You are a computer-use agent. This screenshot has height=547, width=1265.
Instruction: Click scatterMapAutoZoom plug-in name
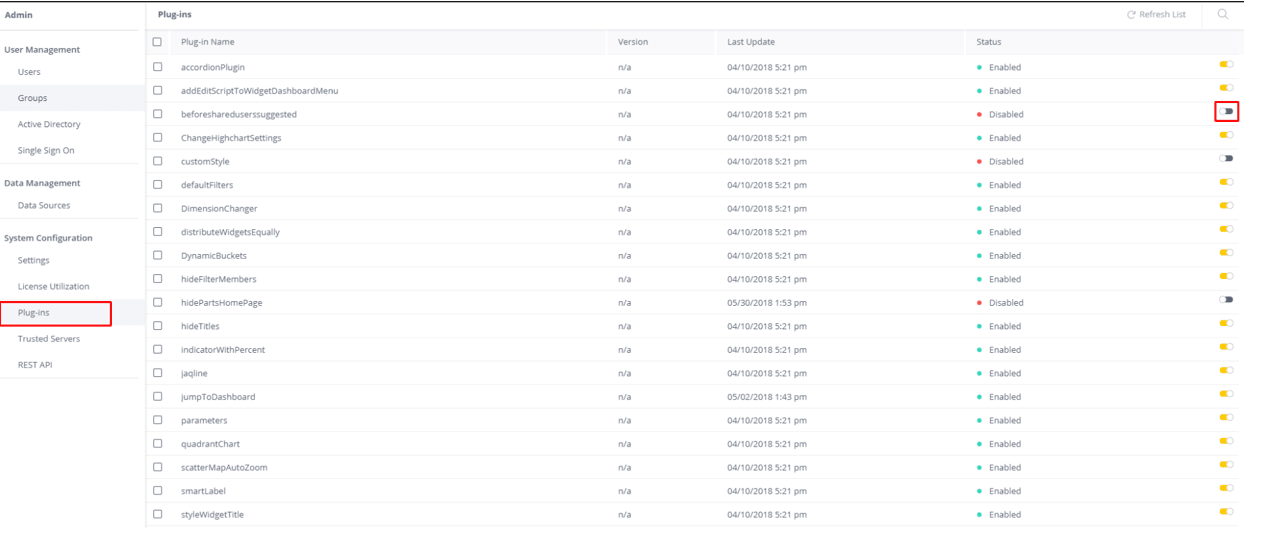(x=224, y=467)
